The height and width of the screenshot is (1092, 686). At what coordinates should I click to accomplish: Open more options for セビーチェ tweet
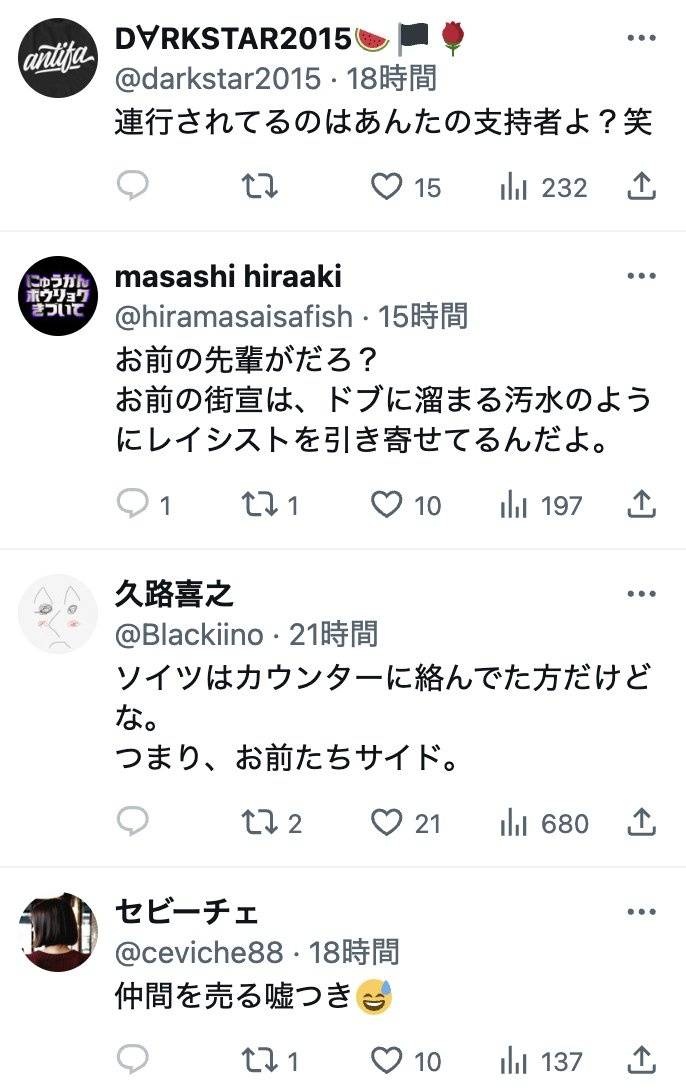click(641, 912)
